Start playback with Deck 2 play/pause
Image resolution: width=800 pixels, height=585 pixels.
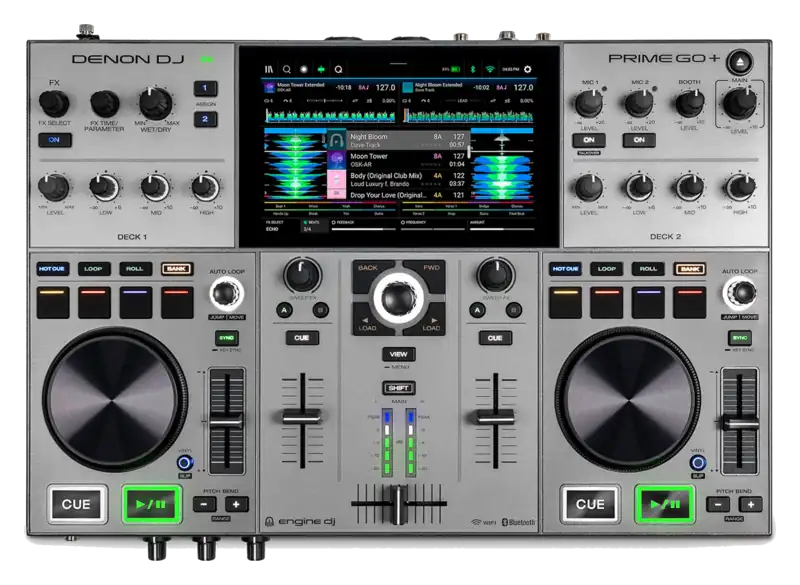coord(665,504)
